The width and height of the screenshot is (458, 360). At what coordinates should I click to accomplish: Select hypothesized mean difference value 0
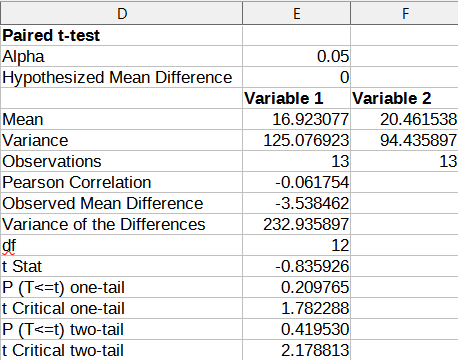(296, 77)
